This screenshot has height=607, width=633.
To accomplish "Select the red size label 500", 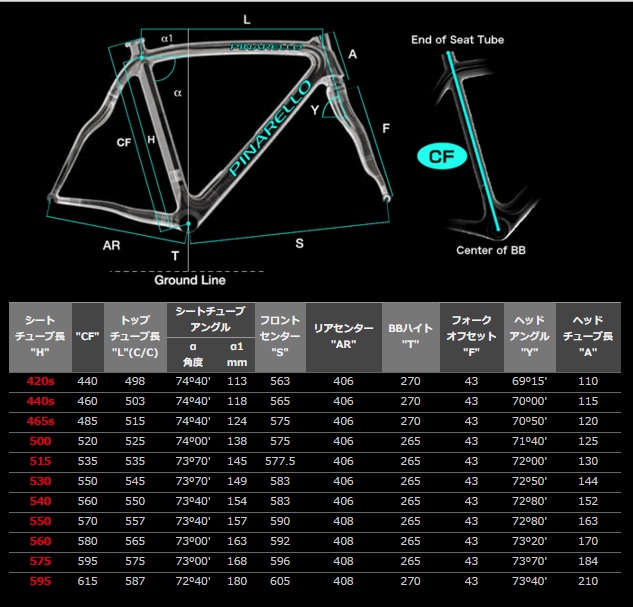I will pyautogui.click(x=40, y=441).
